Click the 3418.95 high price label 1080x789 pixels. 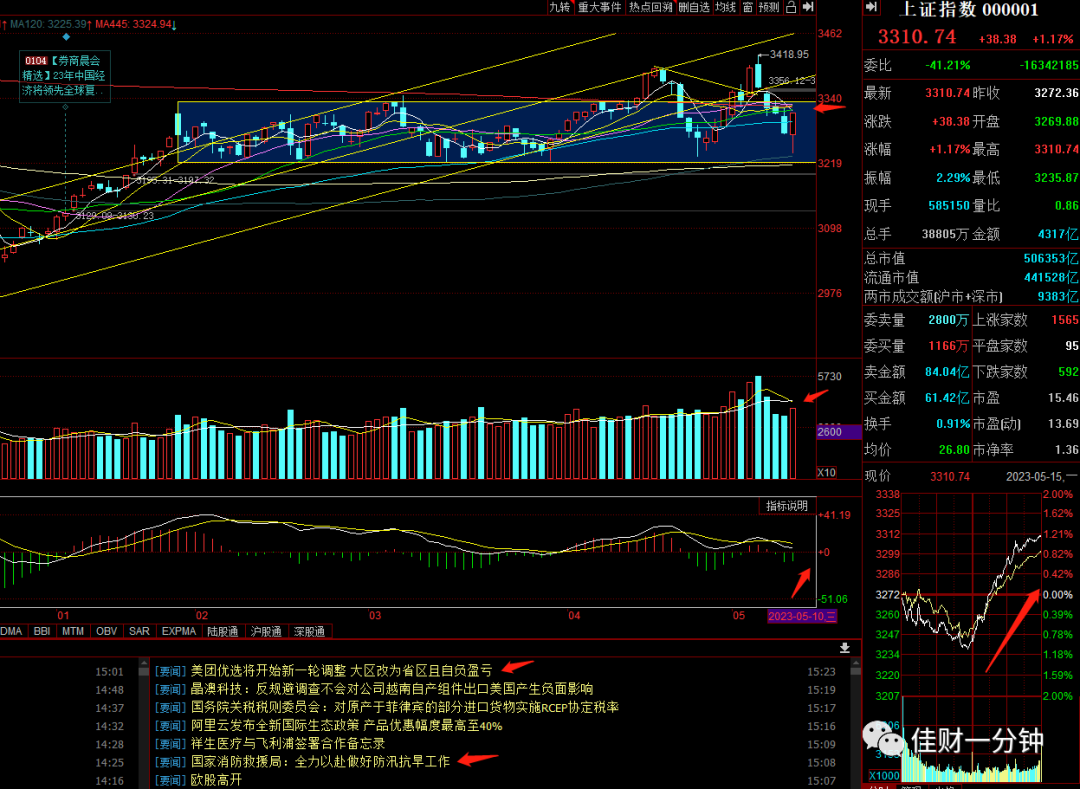click(789, 54)
